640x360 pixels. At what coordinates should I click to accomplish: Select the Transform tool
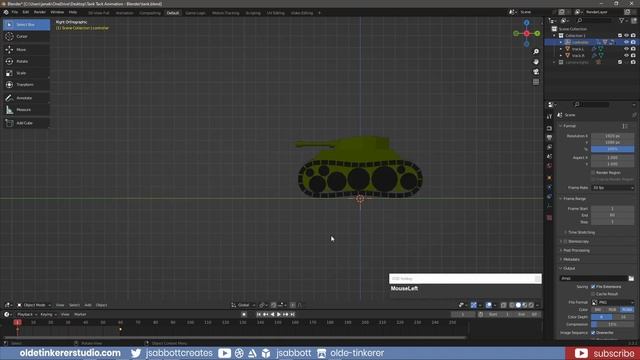[x=26, y=84]
